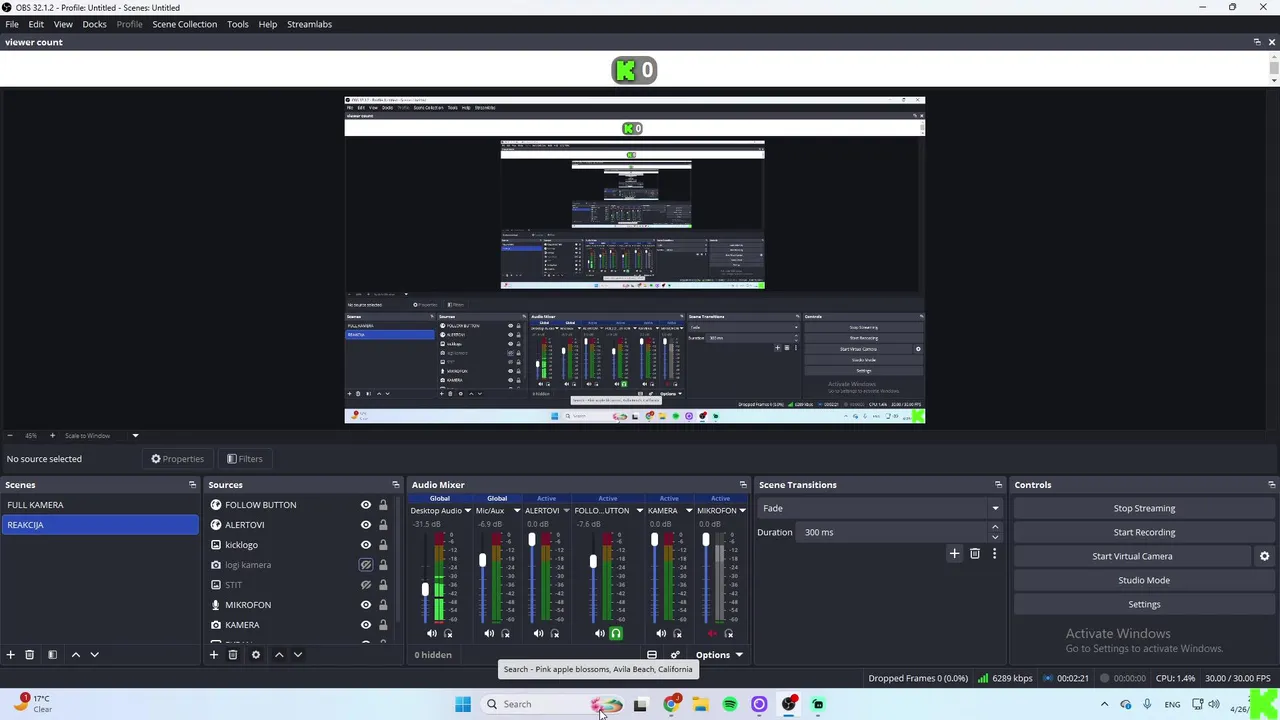Unmute the MIKROFON channel
Viewport: 1280px width, 720px height.
click(712, 633)
